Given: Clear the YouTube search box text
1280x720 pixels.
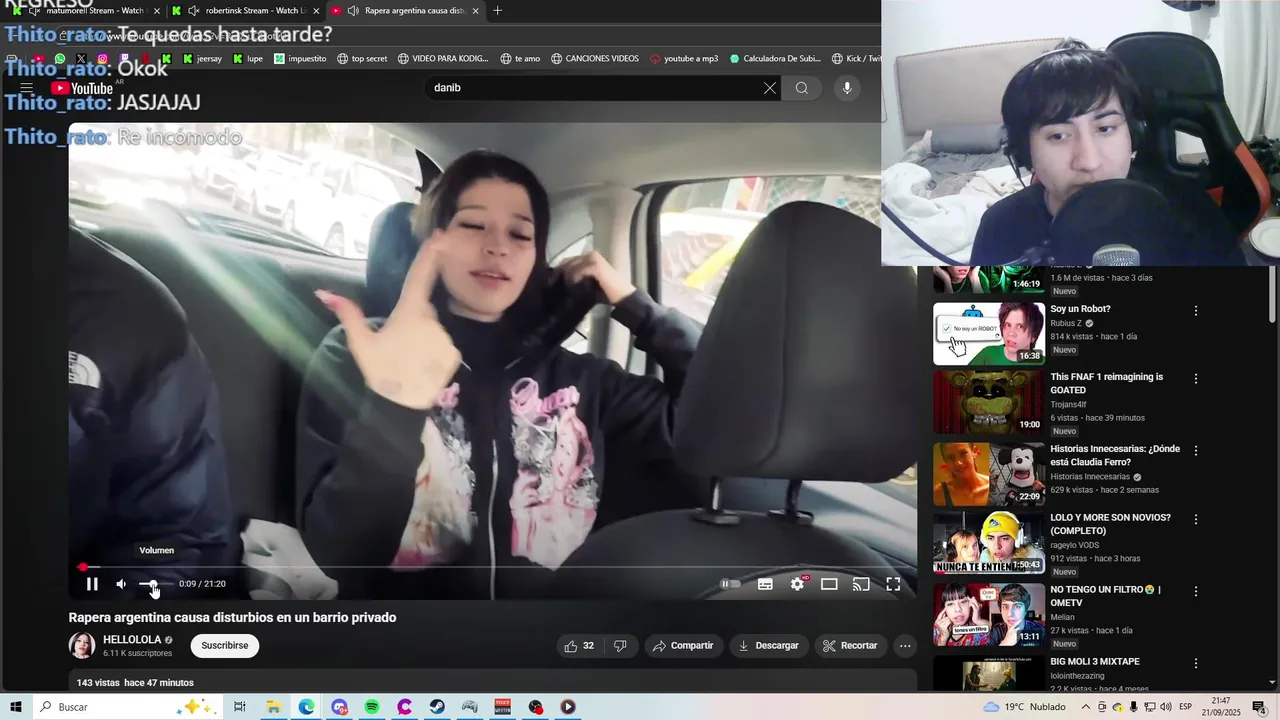Looking at the screenshot, I should coord(770,88).
